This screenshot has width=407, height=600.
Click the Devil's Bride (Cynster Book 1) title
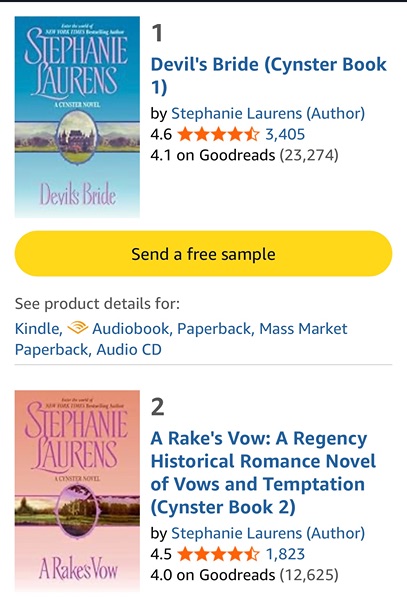point(269,76)
